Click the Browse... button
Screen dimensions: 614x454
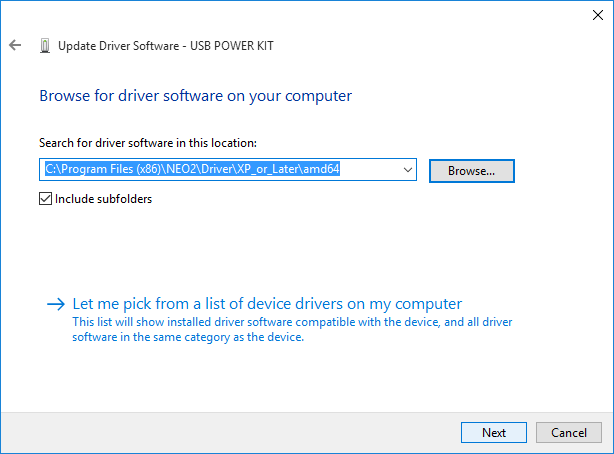click(x=471, y=171)
